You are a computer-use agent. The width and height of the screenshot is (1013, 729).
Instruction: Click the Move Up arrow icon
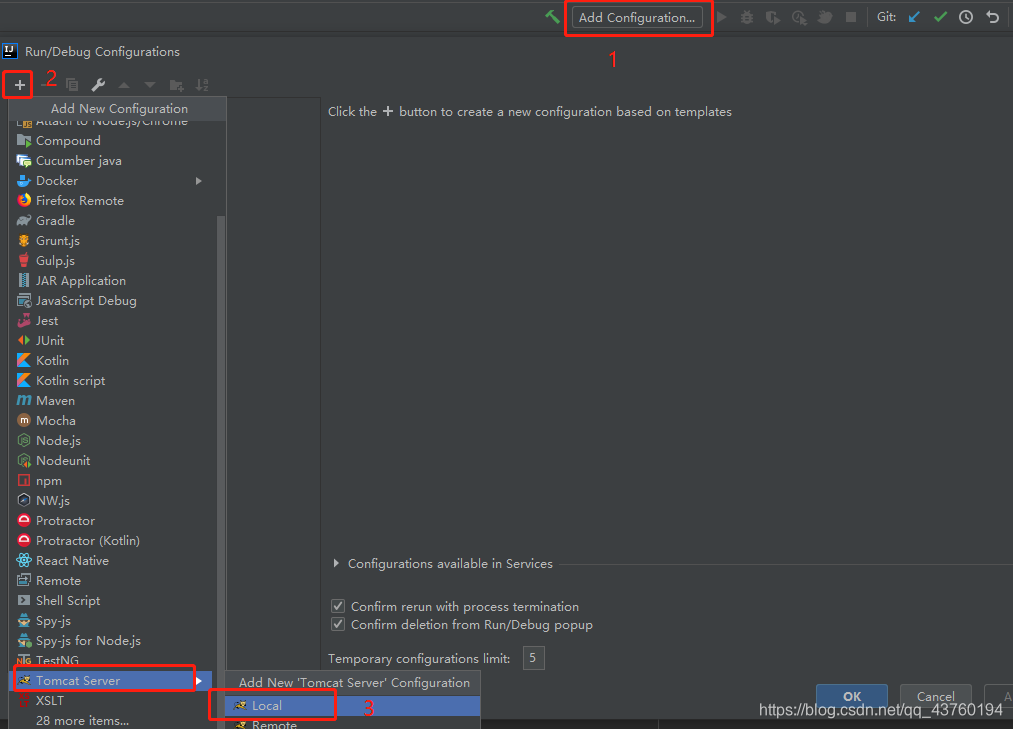(124, 85)
